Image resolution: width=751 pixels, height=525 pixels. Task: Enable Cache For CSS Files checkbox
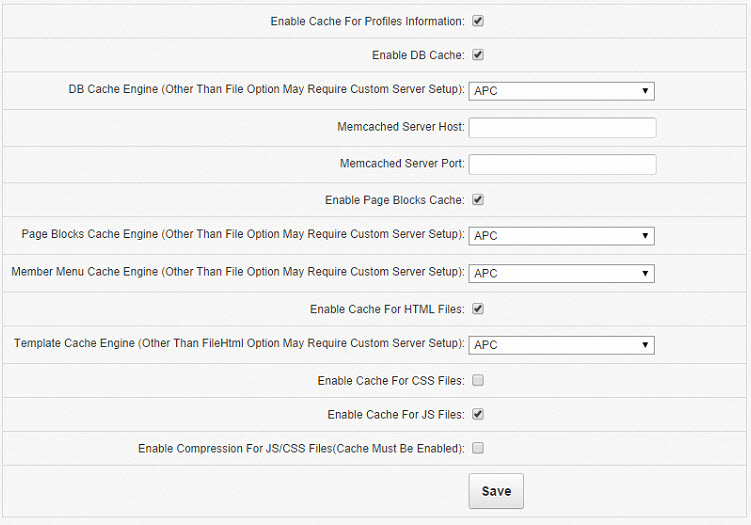pyautogui.click(x=478, y=380)
